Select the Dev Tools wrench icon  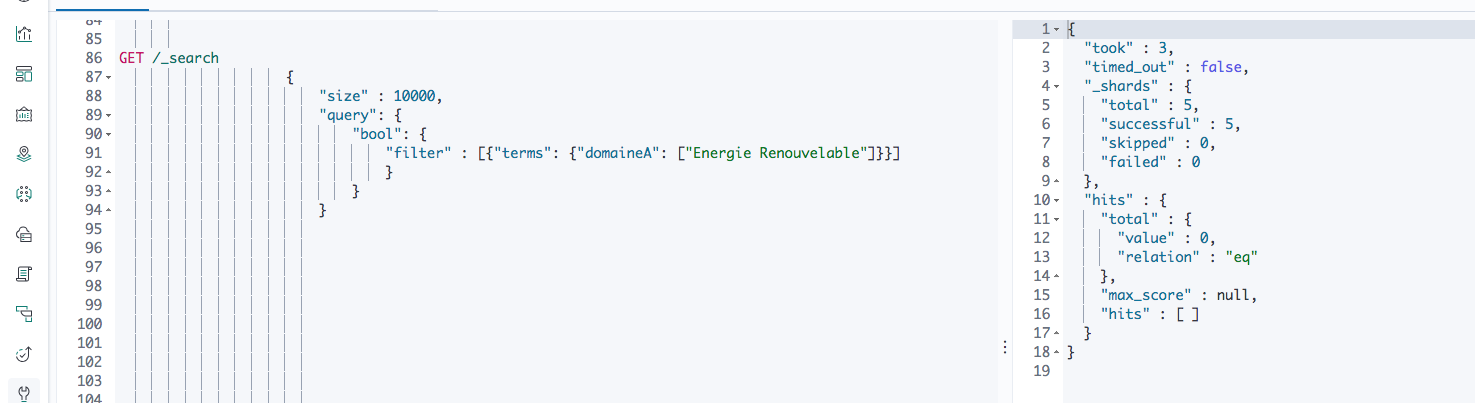(x=25, y=393)
